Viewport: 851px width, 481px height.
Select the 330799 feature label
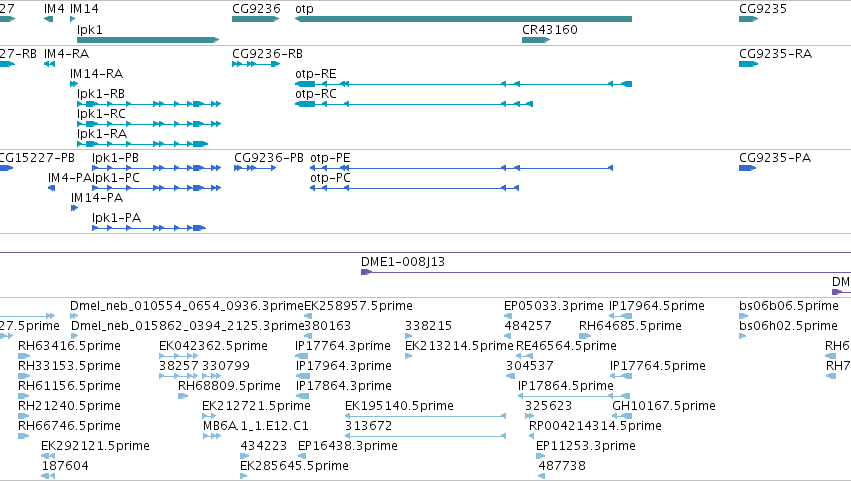click(x=226, y=366)
